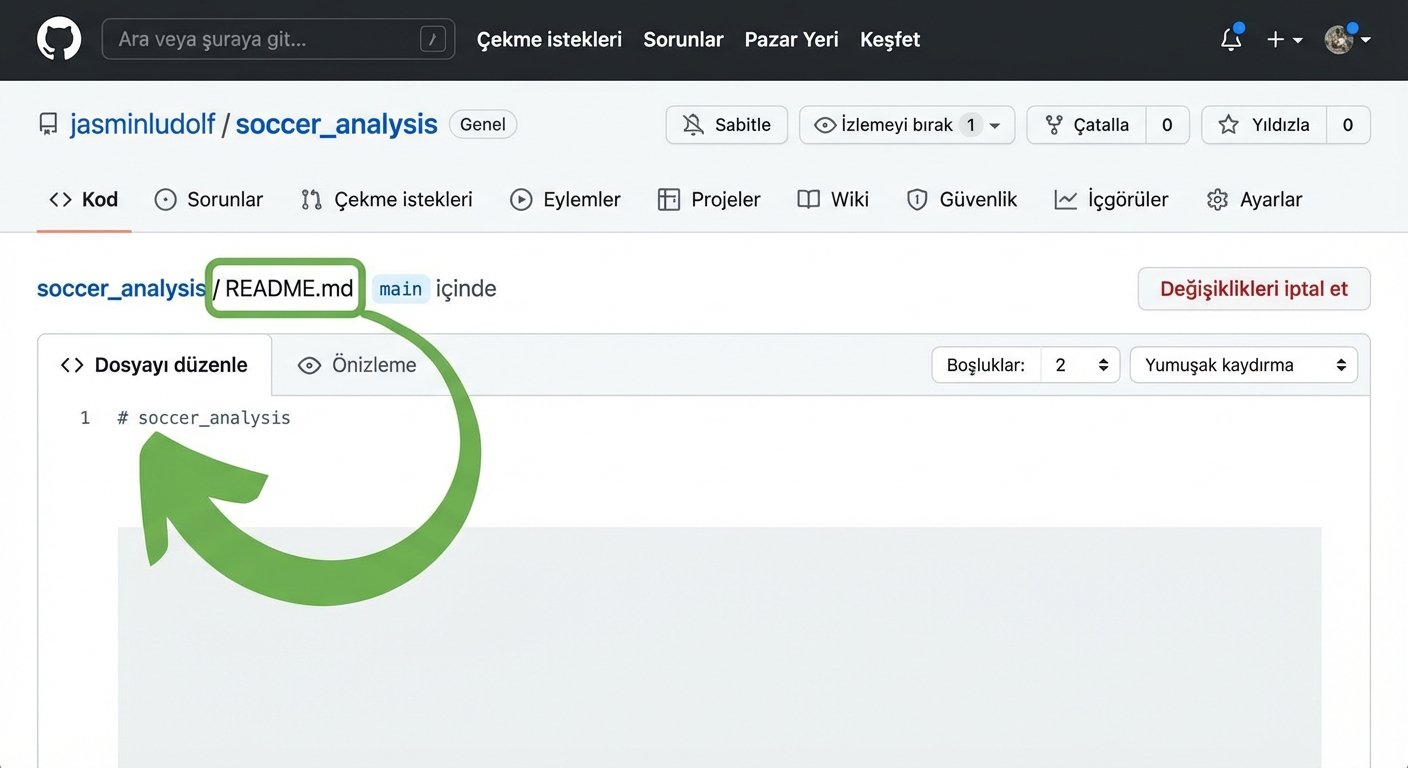Go to Pazar Yeri in top bar
Screen dimensions: 1408x768
pos(791,40)
